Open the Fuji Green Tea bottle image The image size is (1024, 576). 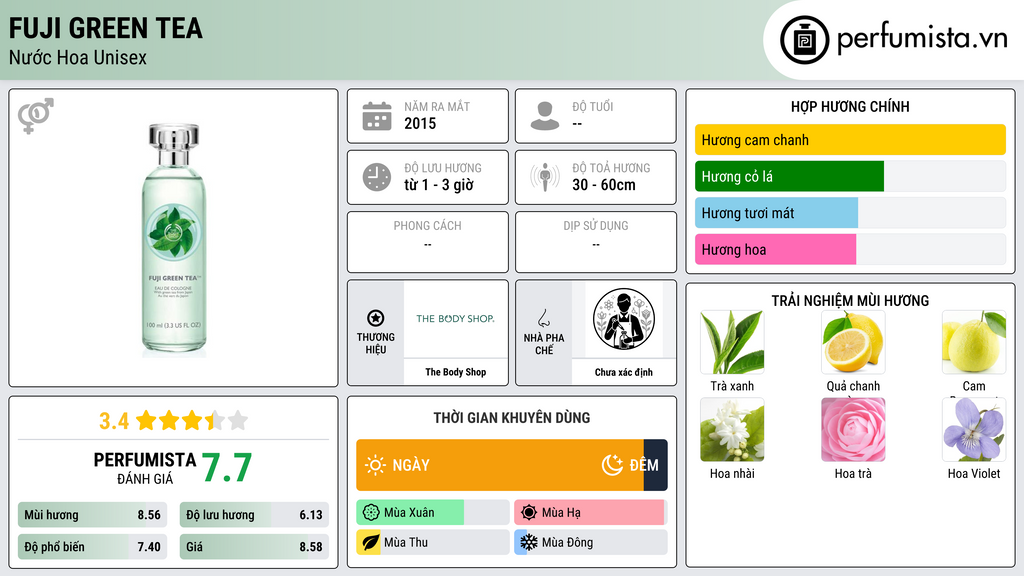click(x=174, y=238)
